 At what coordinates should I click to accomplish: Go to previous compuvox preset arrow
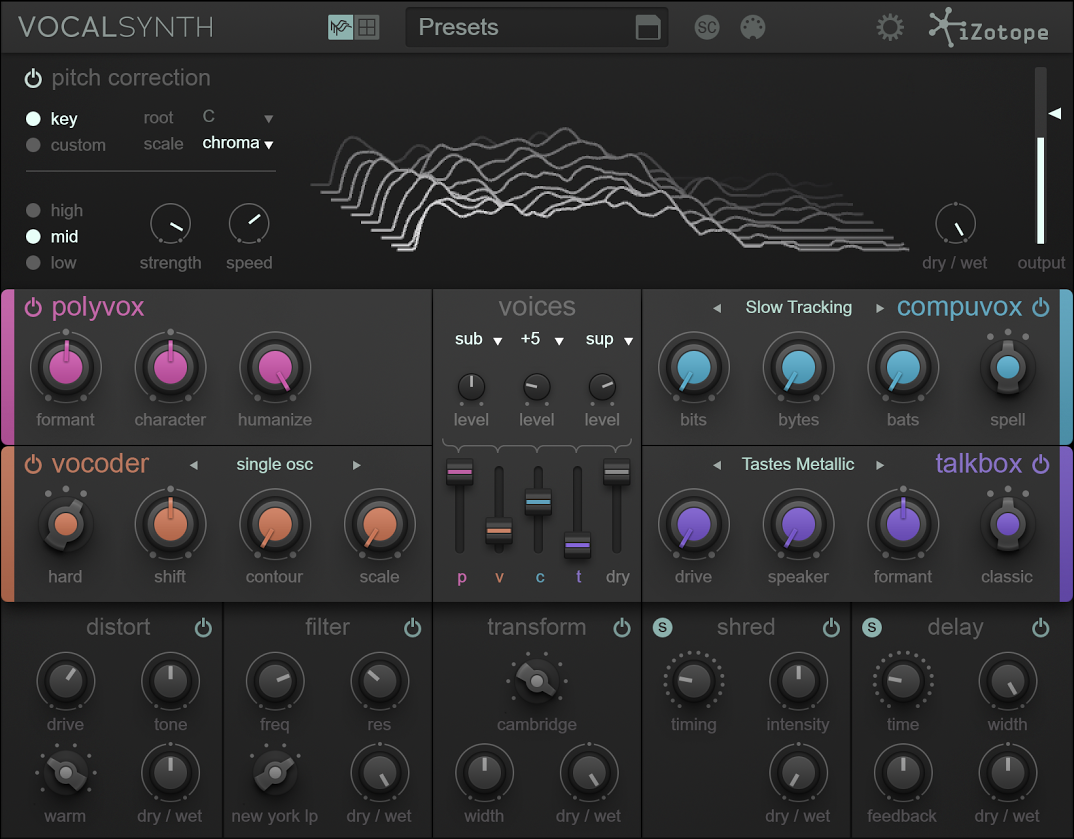(716, 308)
